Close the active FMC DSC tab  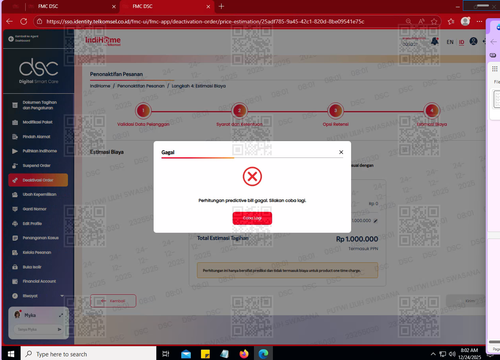click(208, 6)
